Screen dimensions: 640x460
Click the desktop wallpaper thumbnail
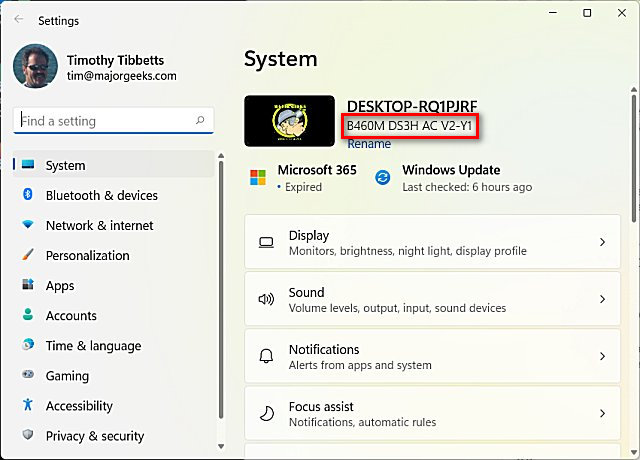tap(289, 121)
